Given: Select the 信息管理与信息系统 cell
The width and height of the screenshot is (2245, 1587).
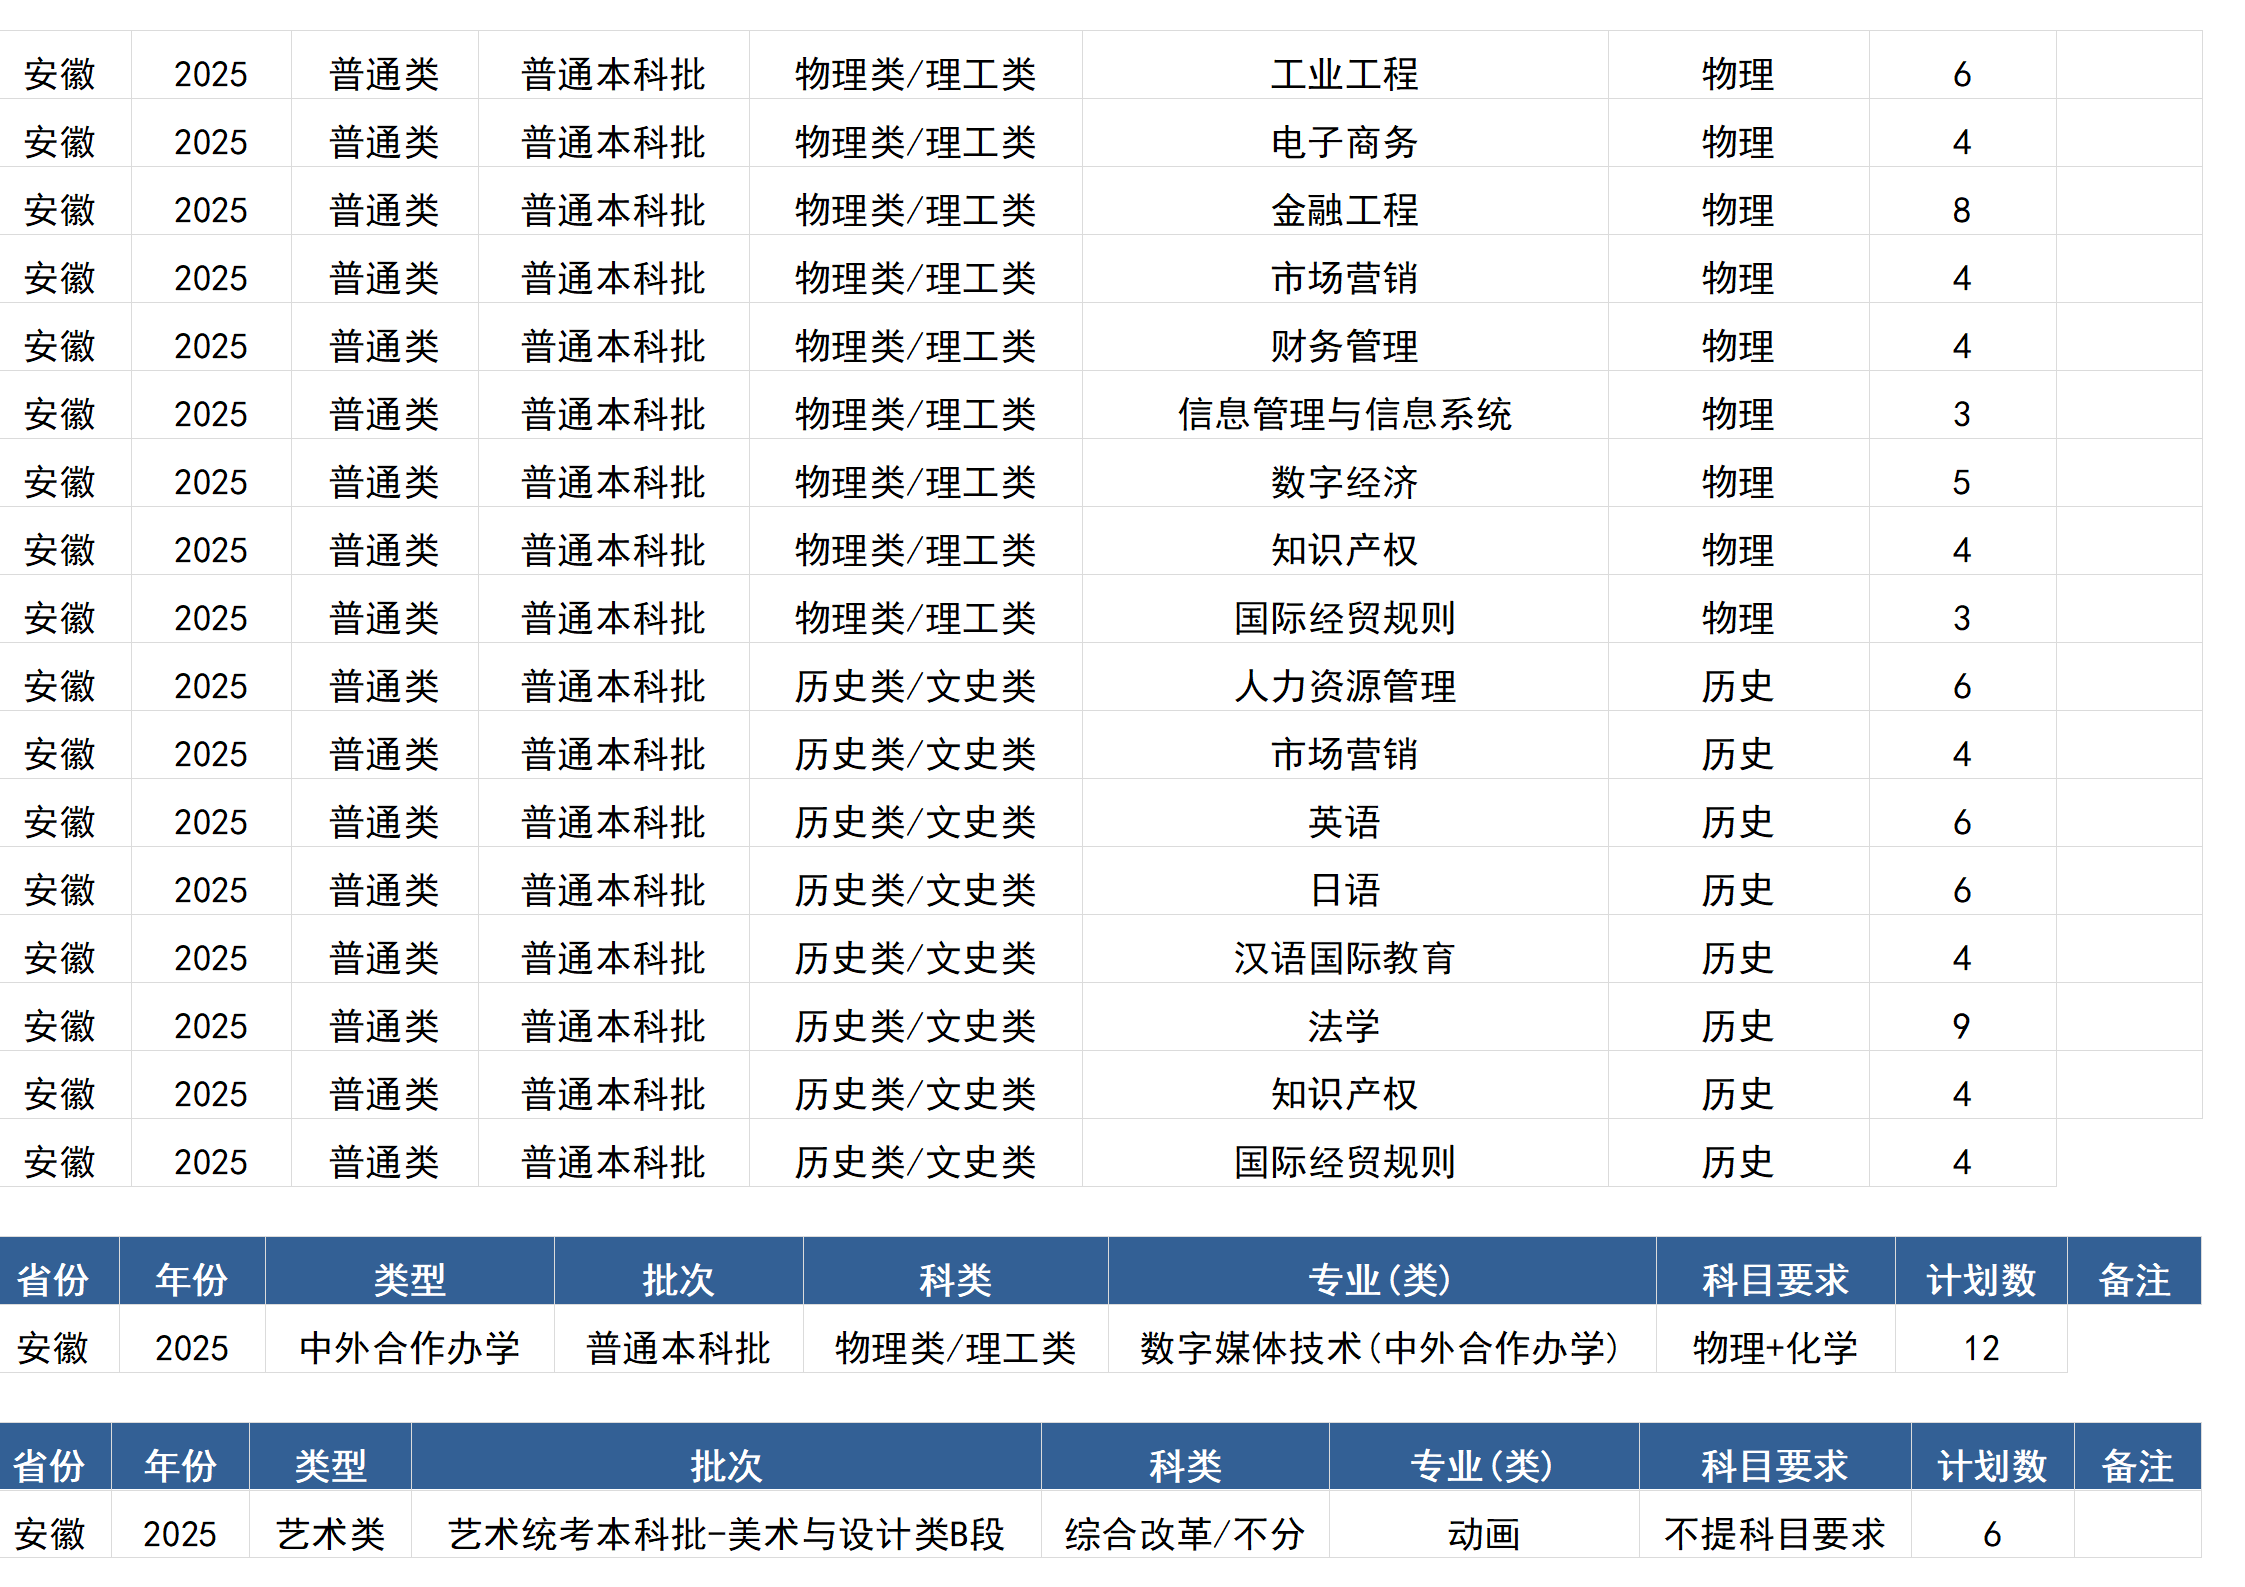Looking at the screenshot, I should pos(1344,414).
